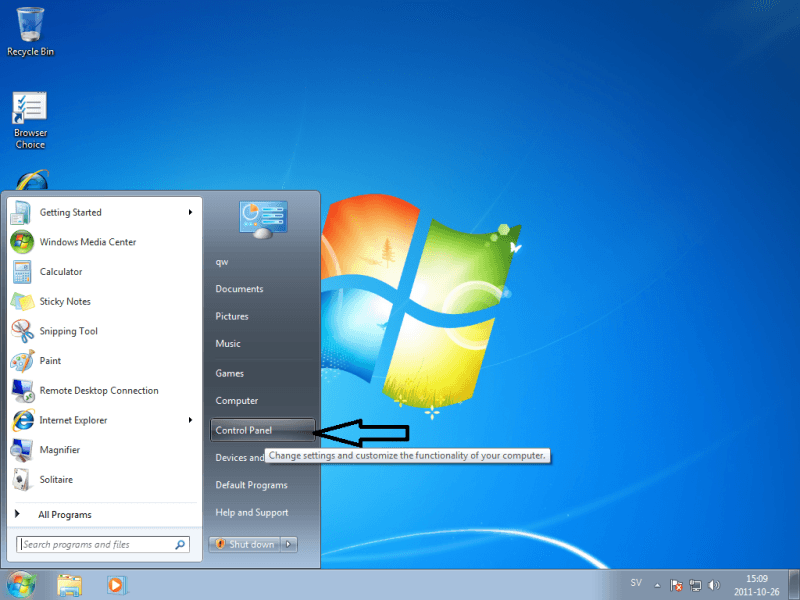Select the Solitaire label
Image resolution: width=800 pixels, height=600 pixels.
point(56,480)
